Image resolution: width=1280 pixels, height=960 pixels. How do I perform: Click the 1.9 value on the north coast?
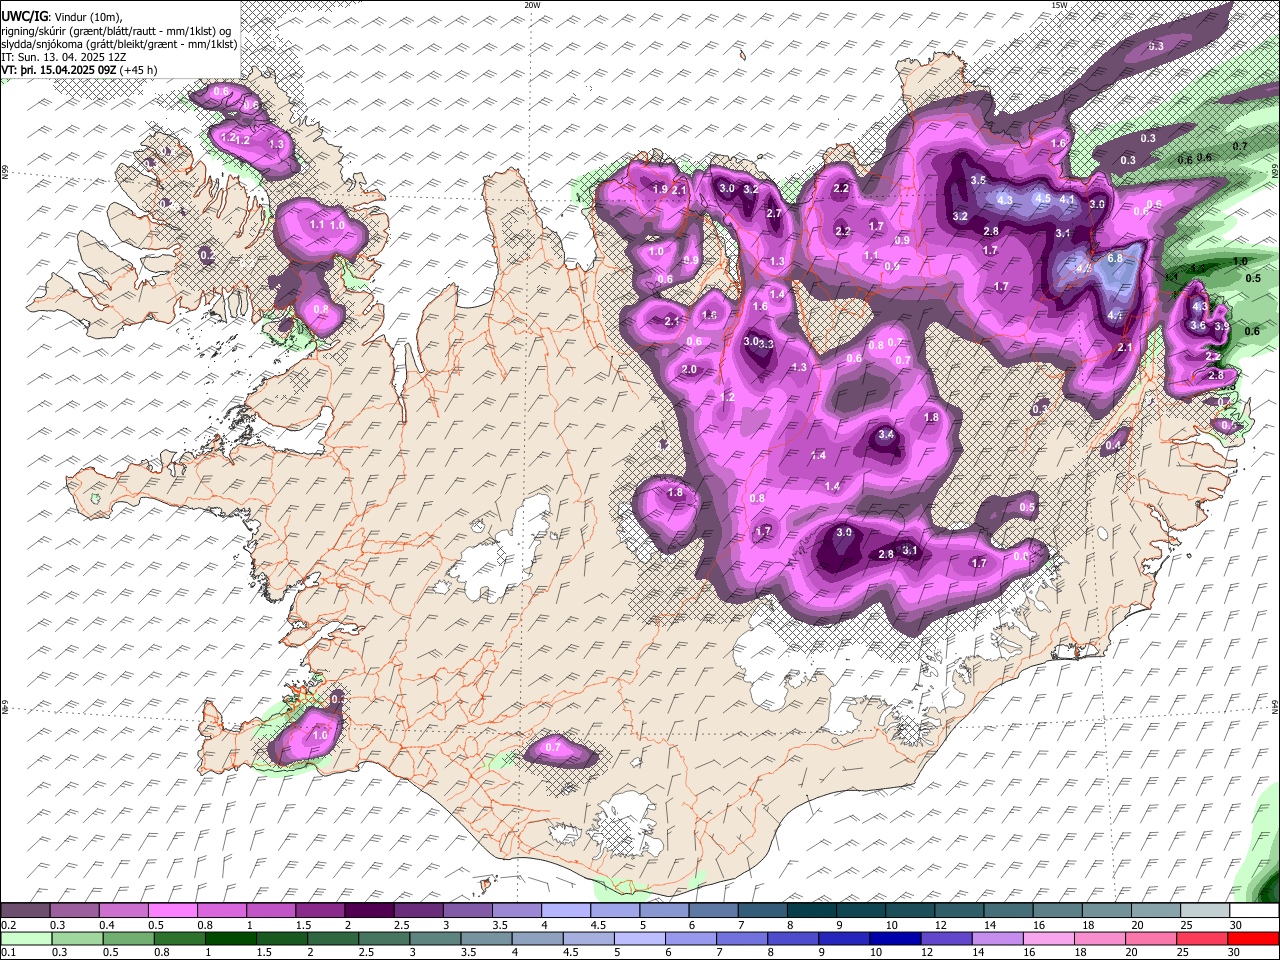660,189
